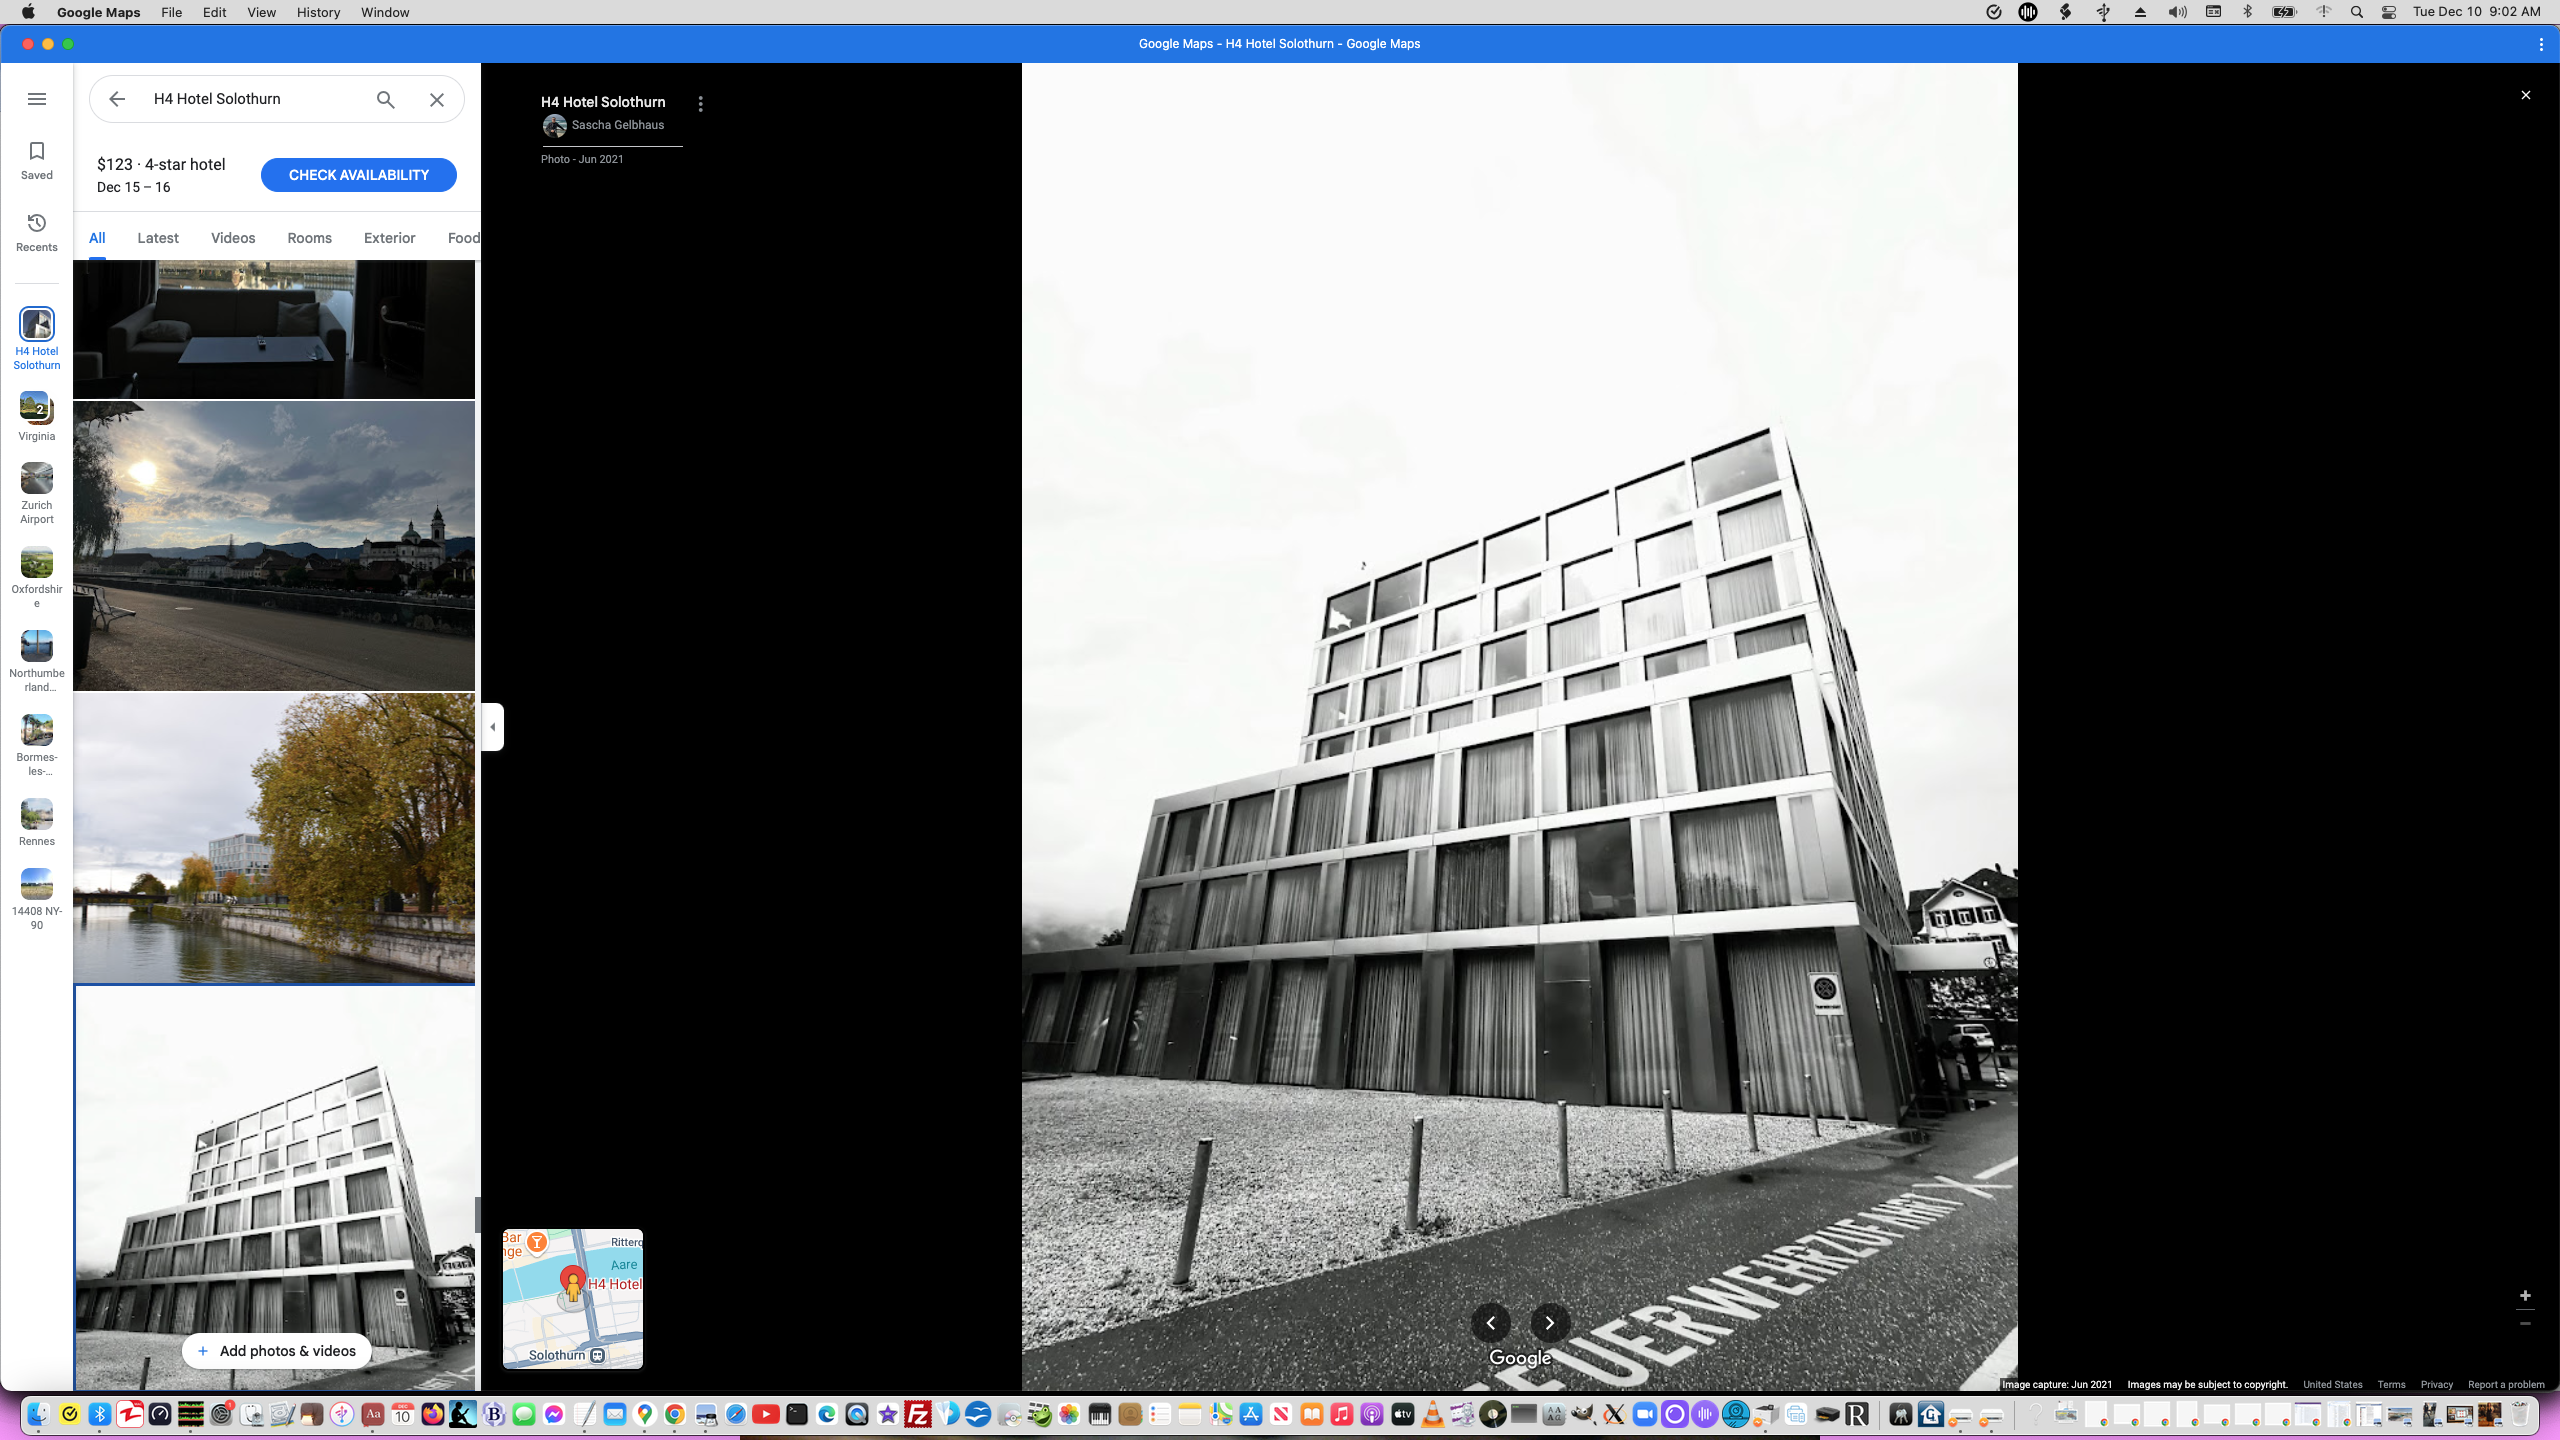Click the Zurich Airport sidebar icon
This screenshot has height=1440, width=2560.
pos(36,477)
